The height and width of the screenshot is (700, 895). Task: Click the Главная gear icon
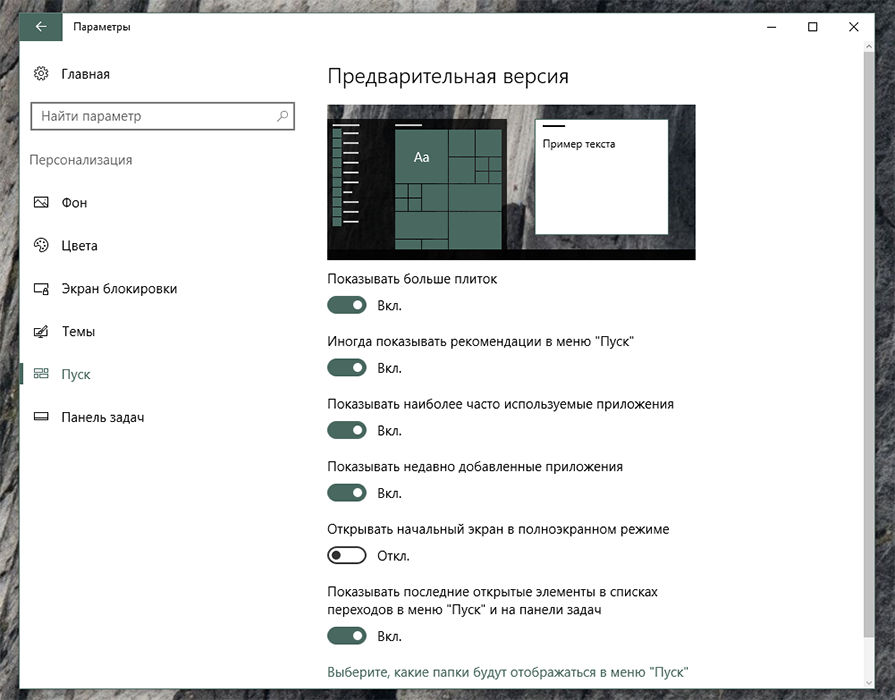coord(41,74)
